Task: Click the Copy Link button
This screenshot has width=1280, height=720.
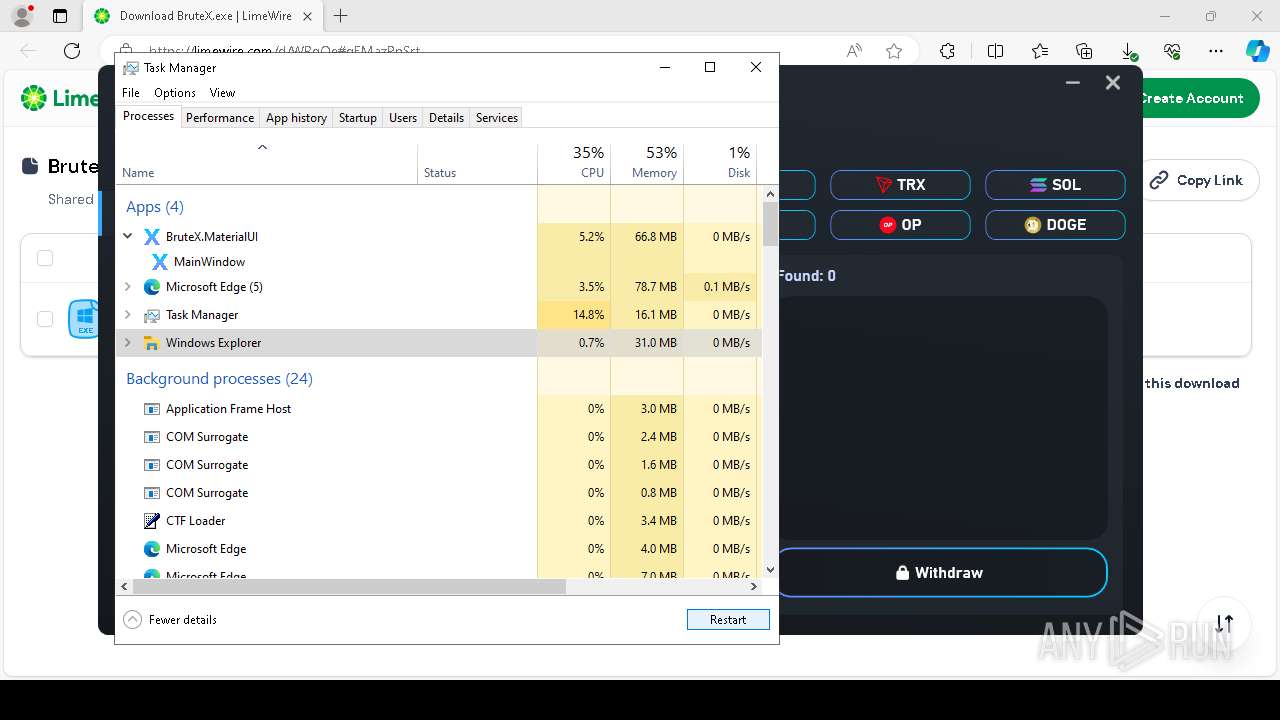Action: click(1195, 181)
